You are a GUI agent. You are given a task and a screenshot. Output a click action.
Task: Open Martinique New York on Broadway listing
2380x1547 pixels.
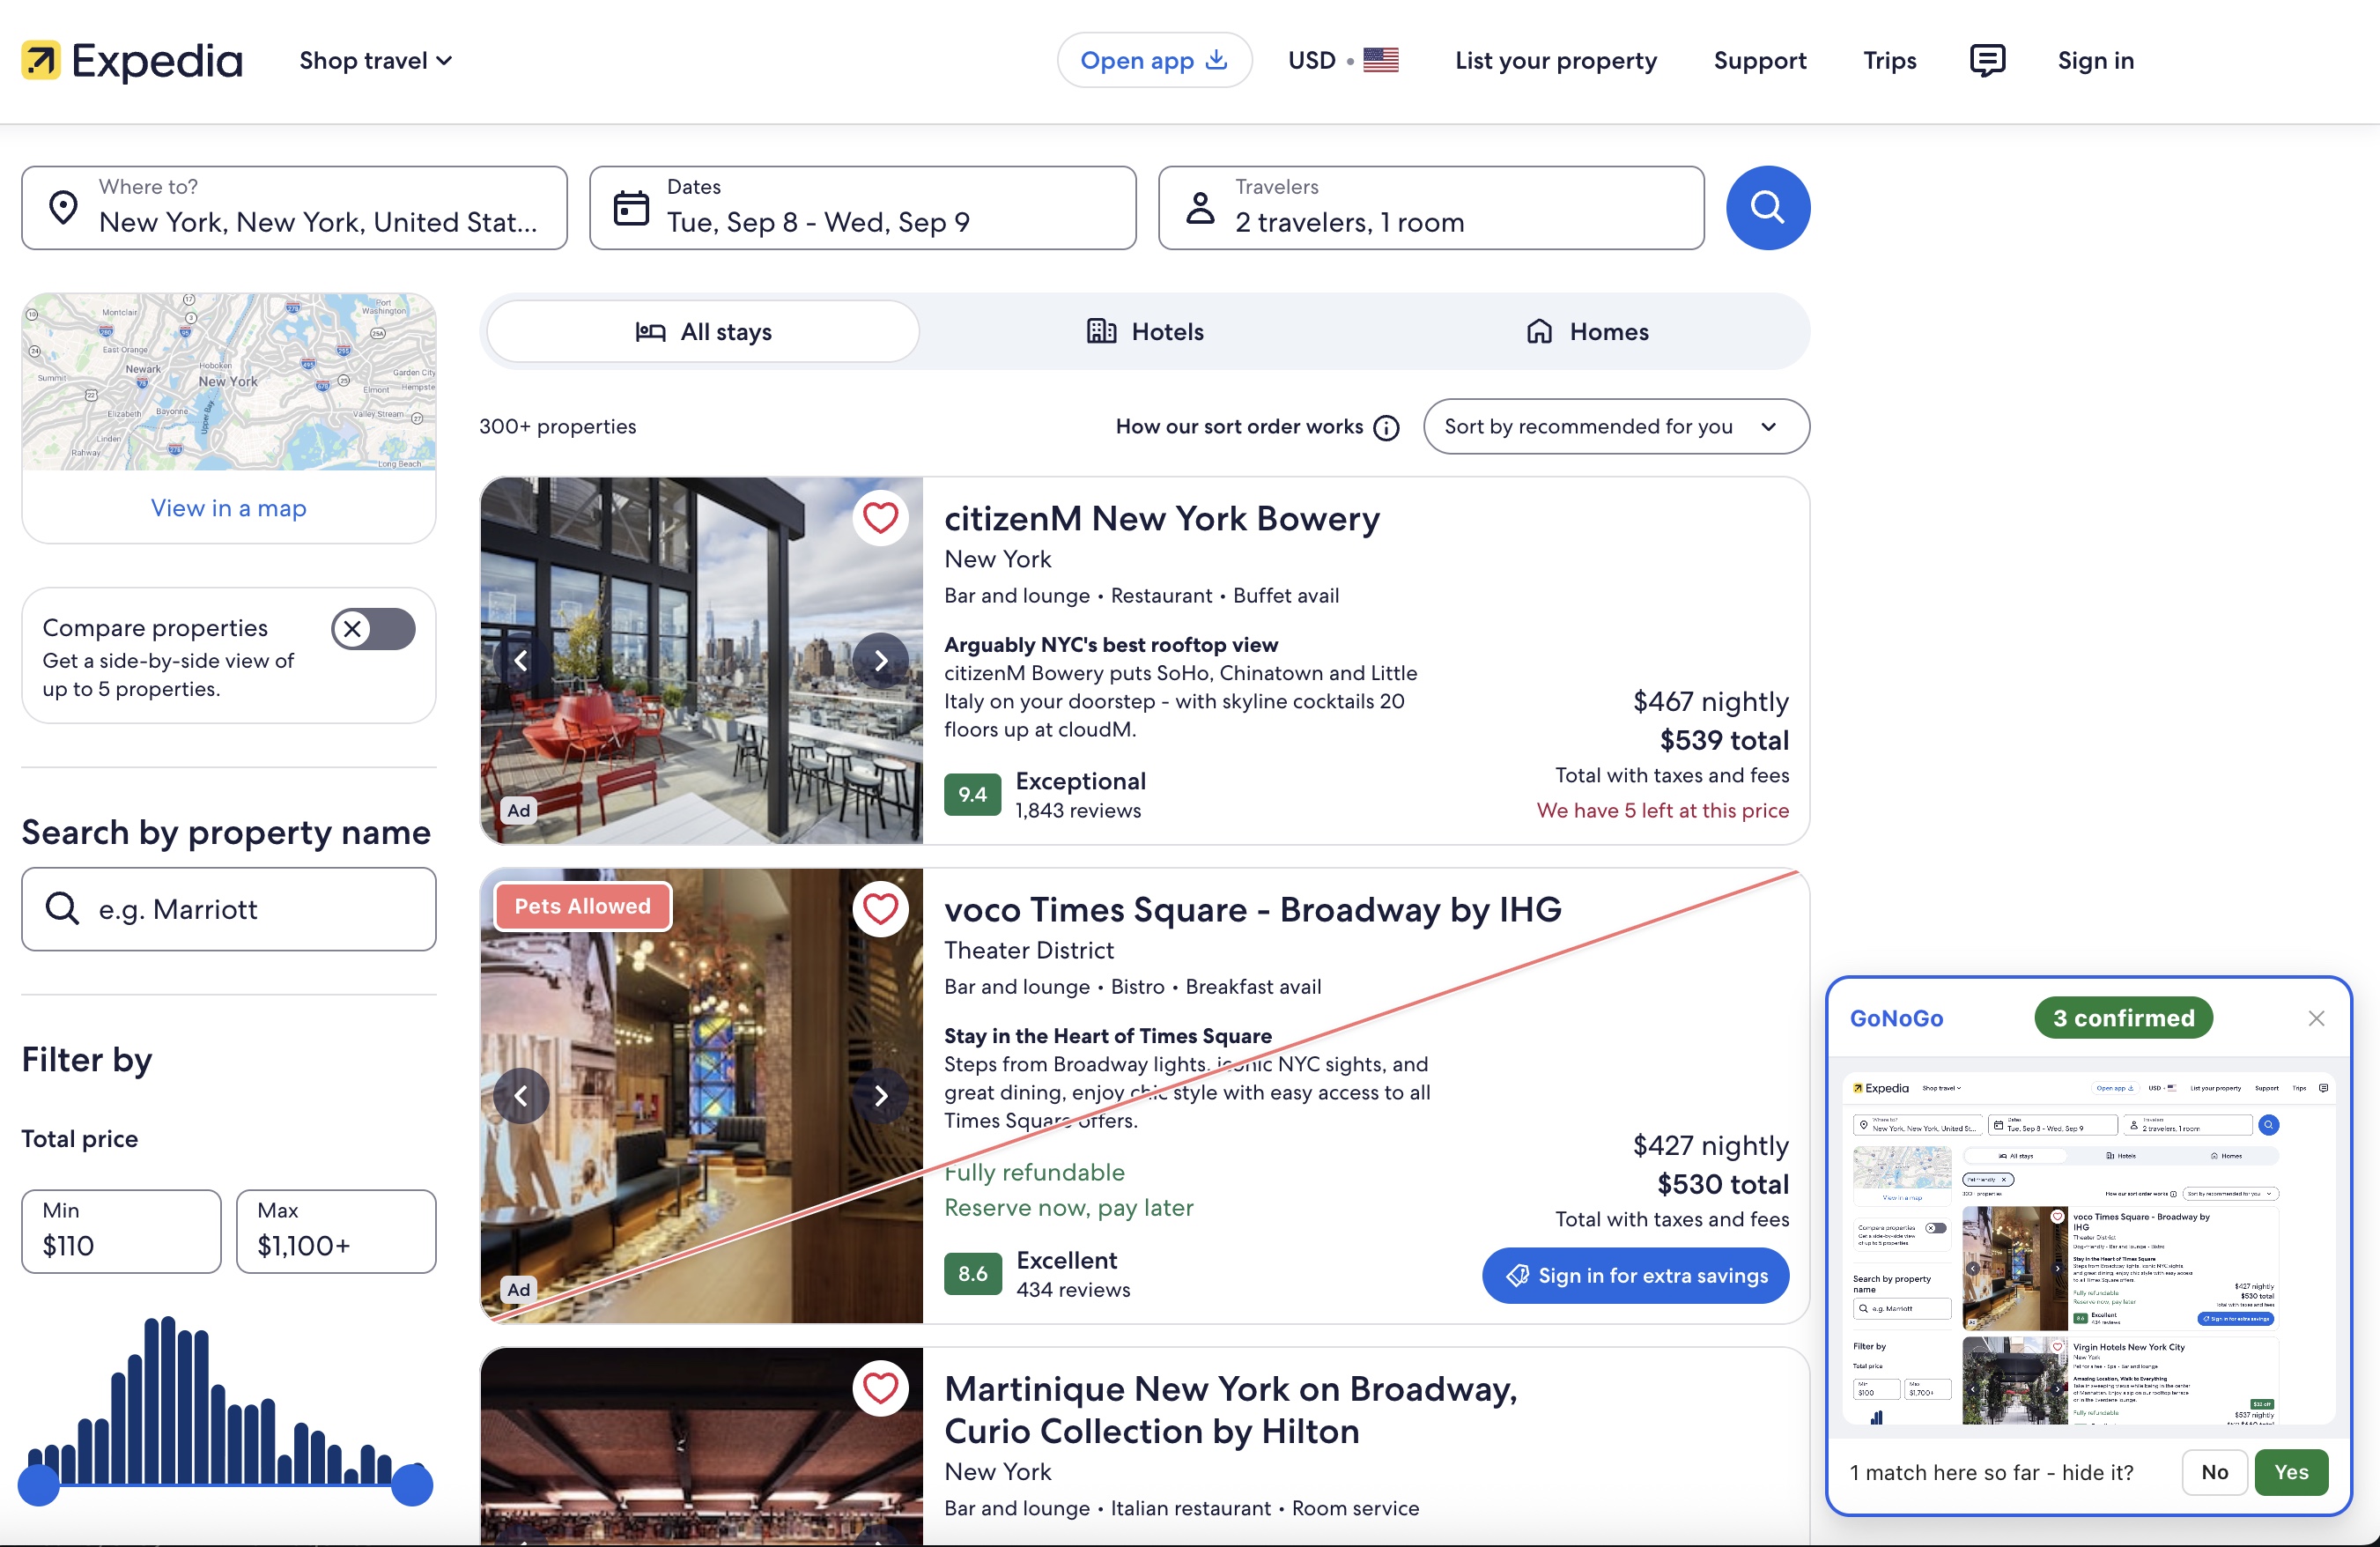[x=1230, y=1410]
